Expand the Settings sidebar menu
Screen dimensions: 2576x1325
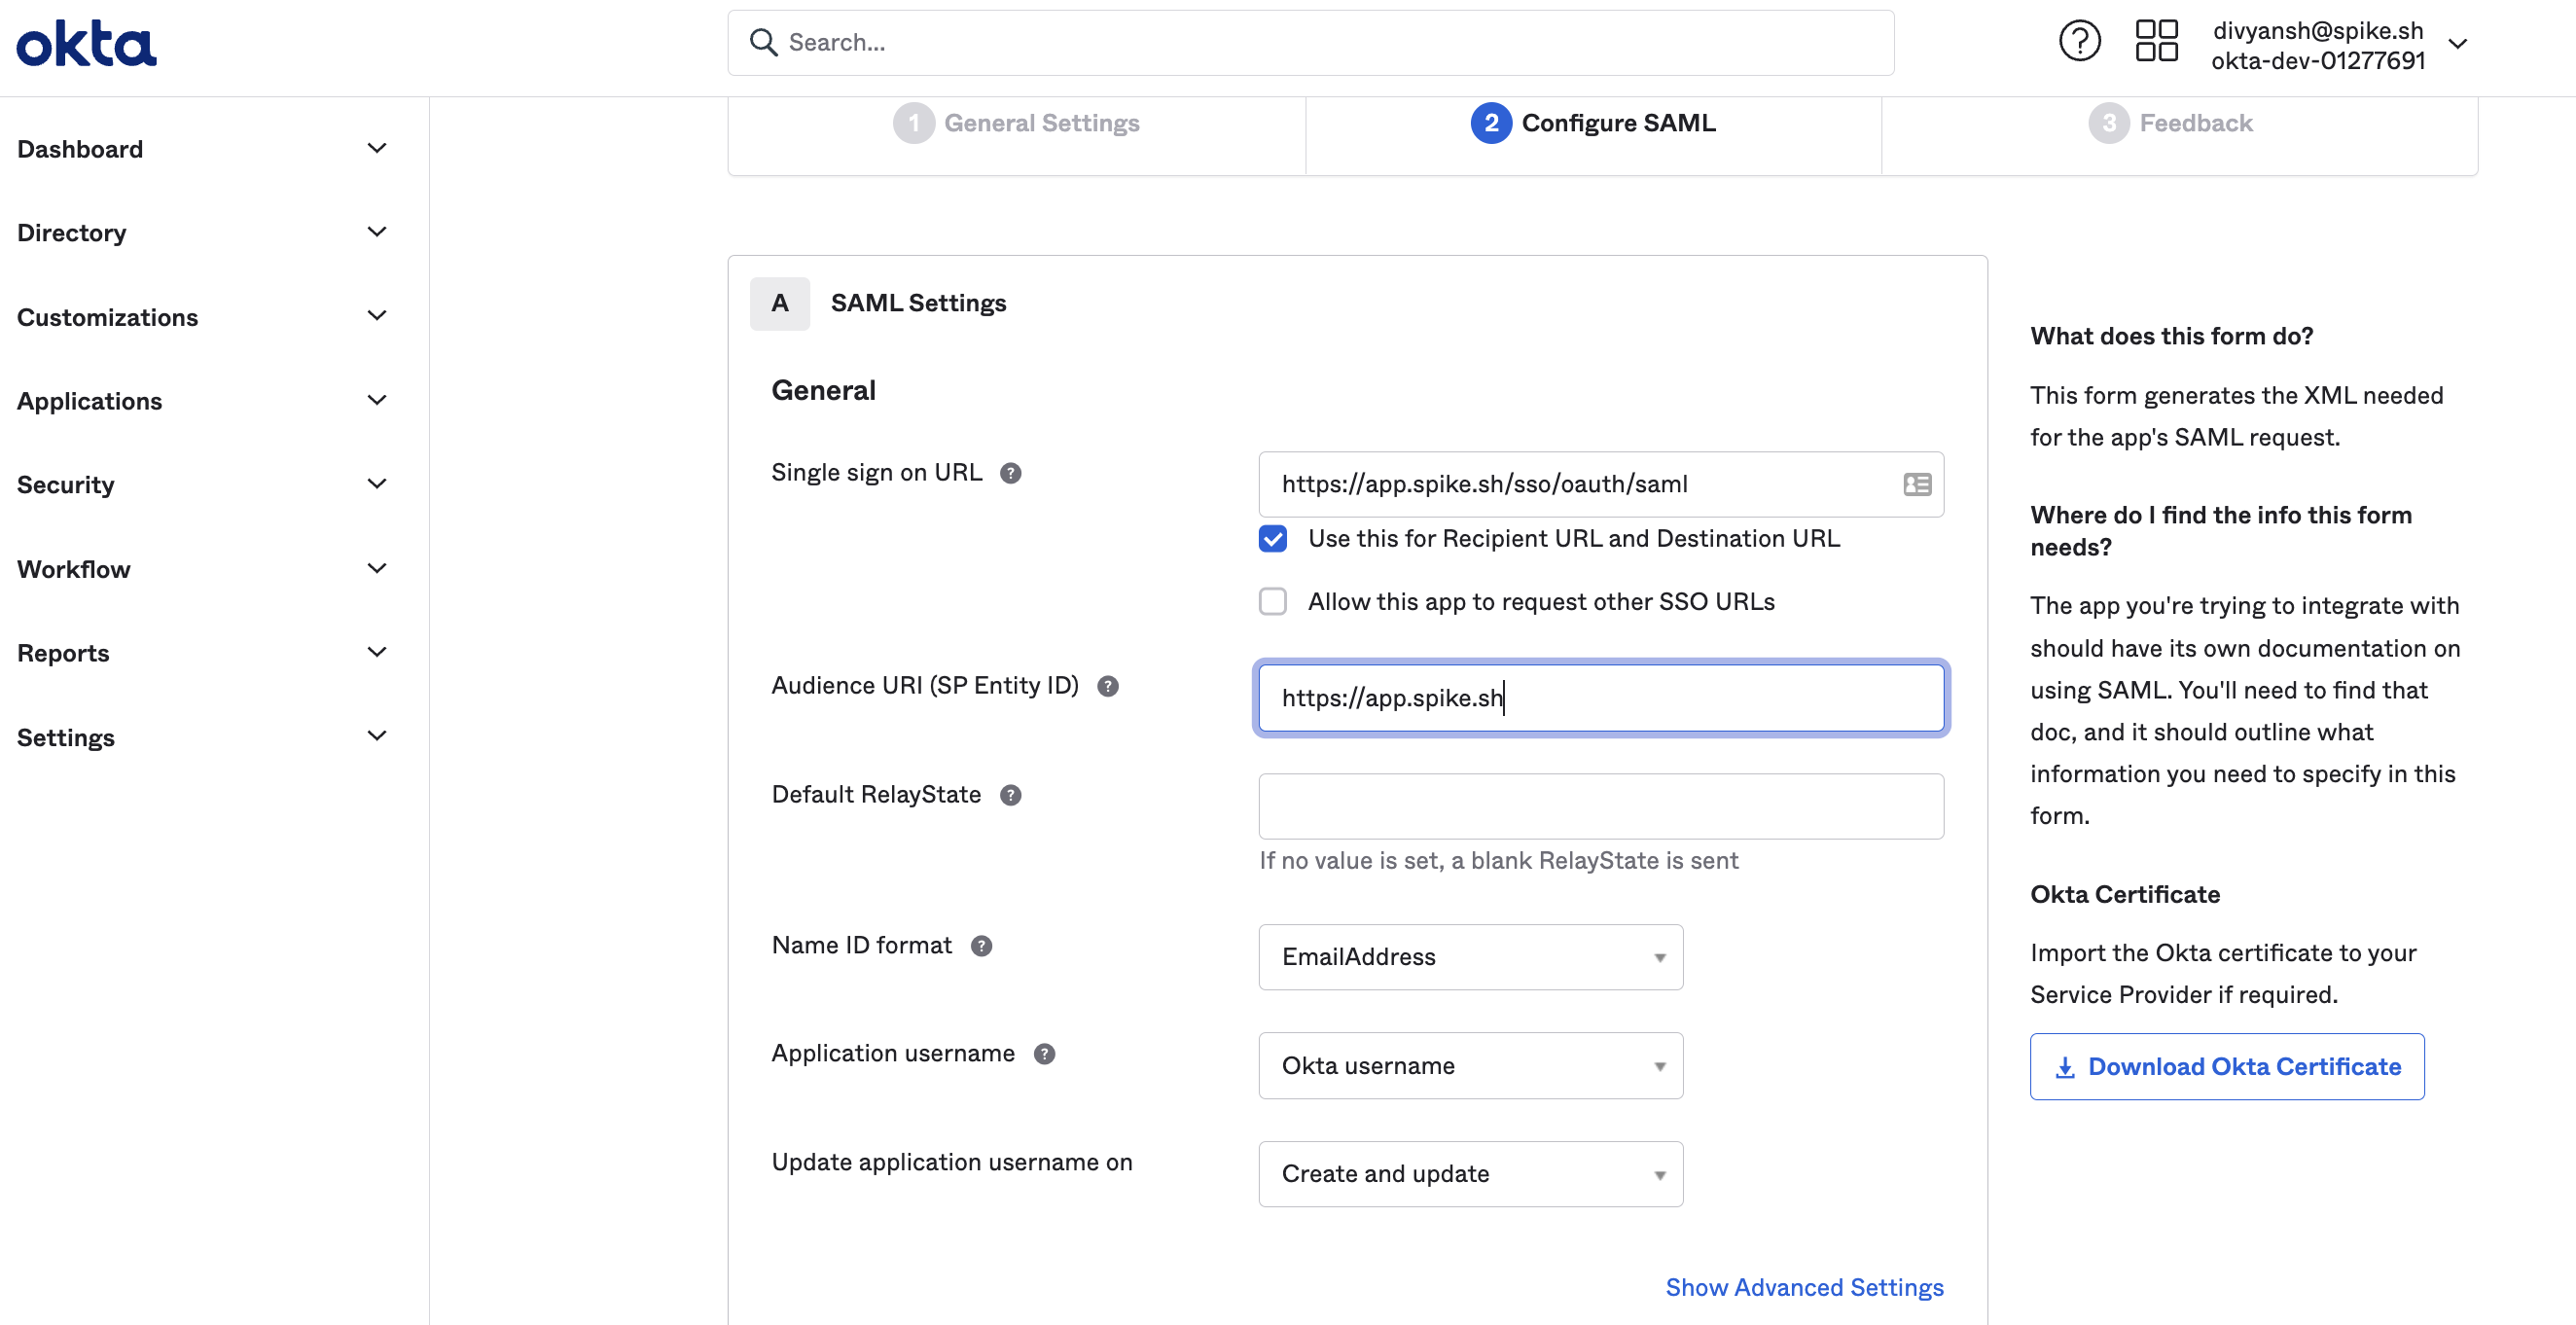[202, 737]
